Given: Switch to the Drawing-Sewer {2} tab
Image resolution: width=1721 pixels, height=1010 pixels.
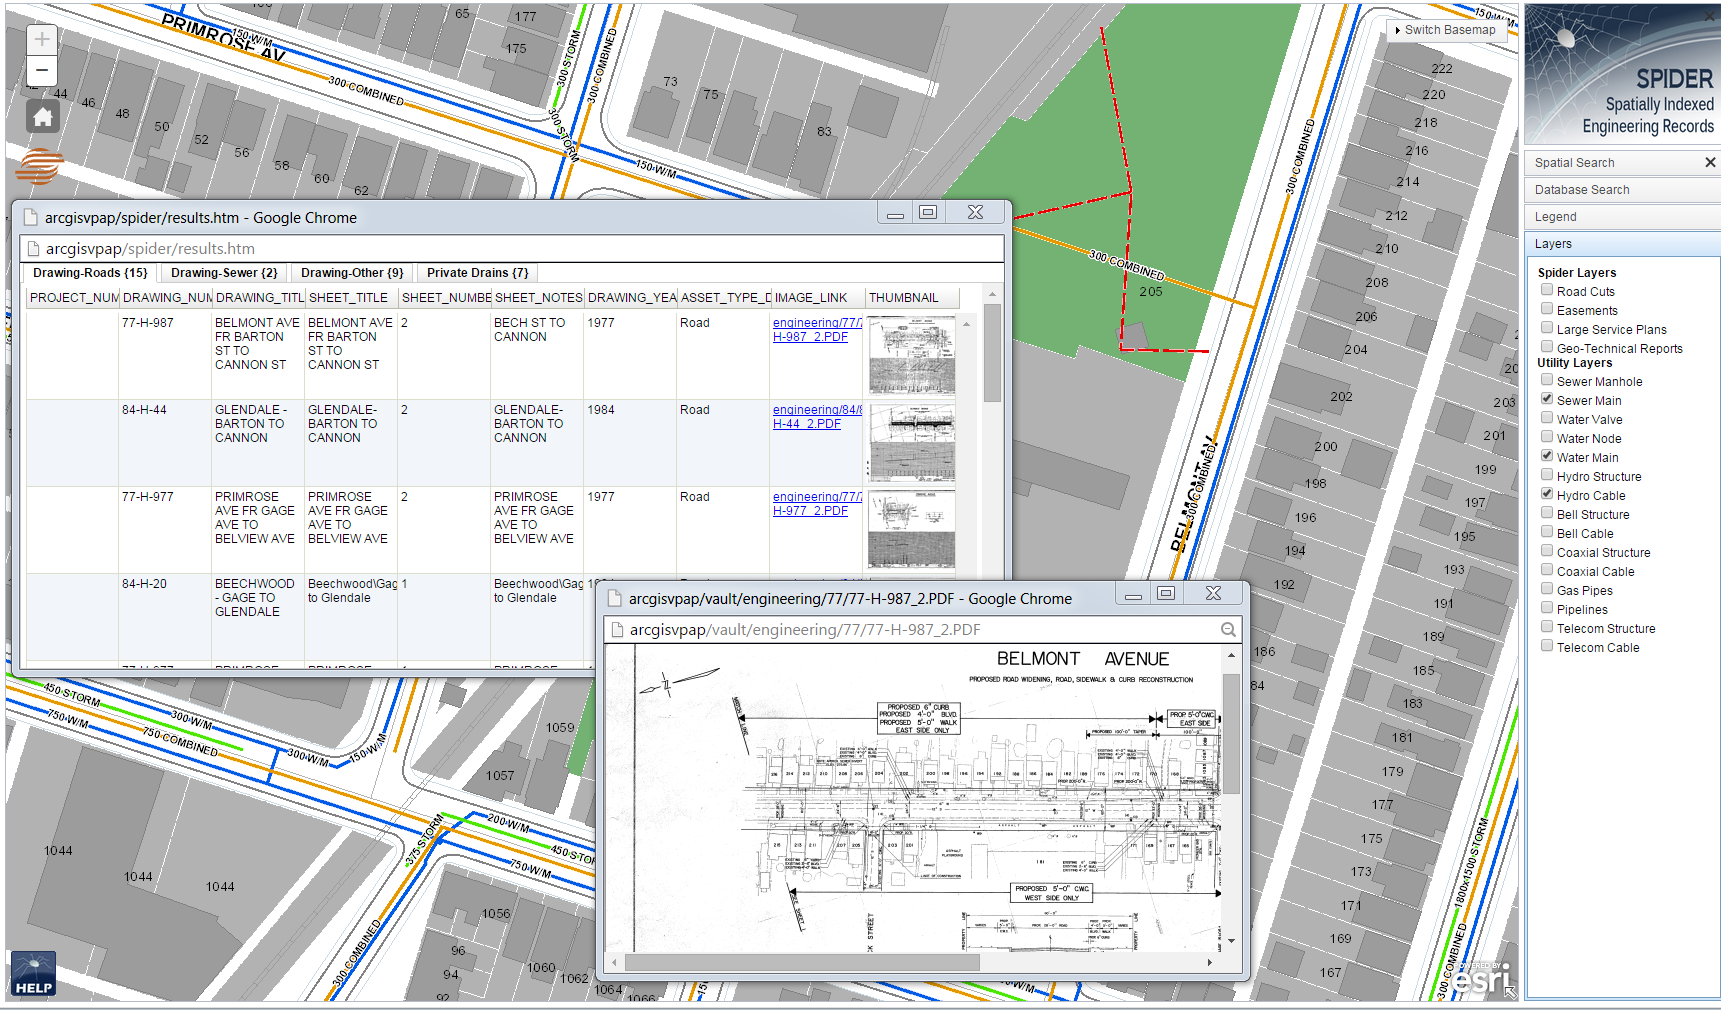Looking at the screenshot, I should click(x=223, y=273).
